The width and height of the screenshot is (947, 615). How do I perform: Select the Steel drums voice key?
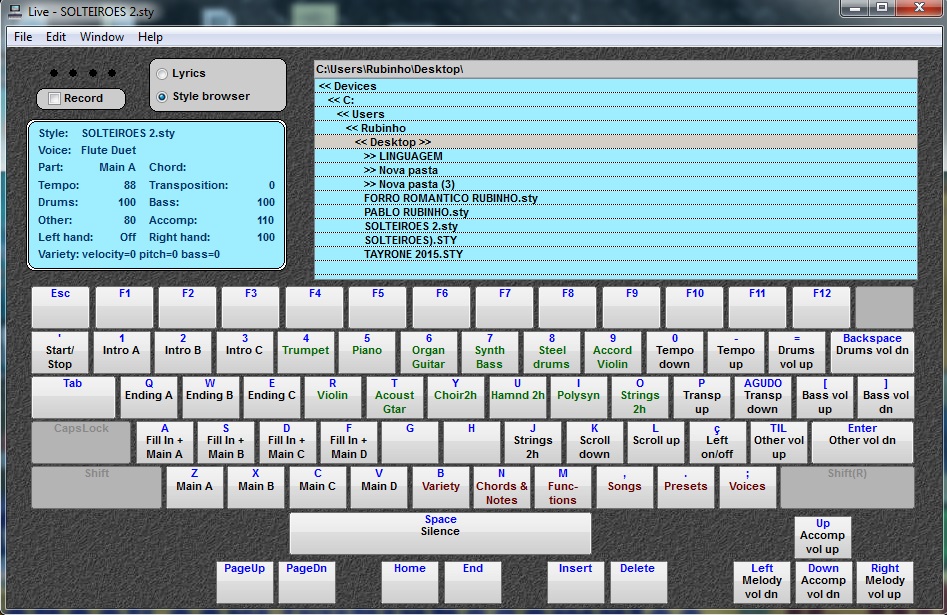551,352
